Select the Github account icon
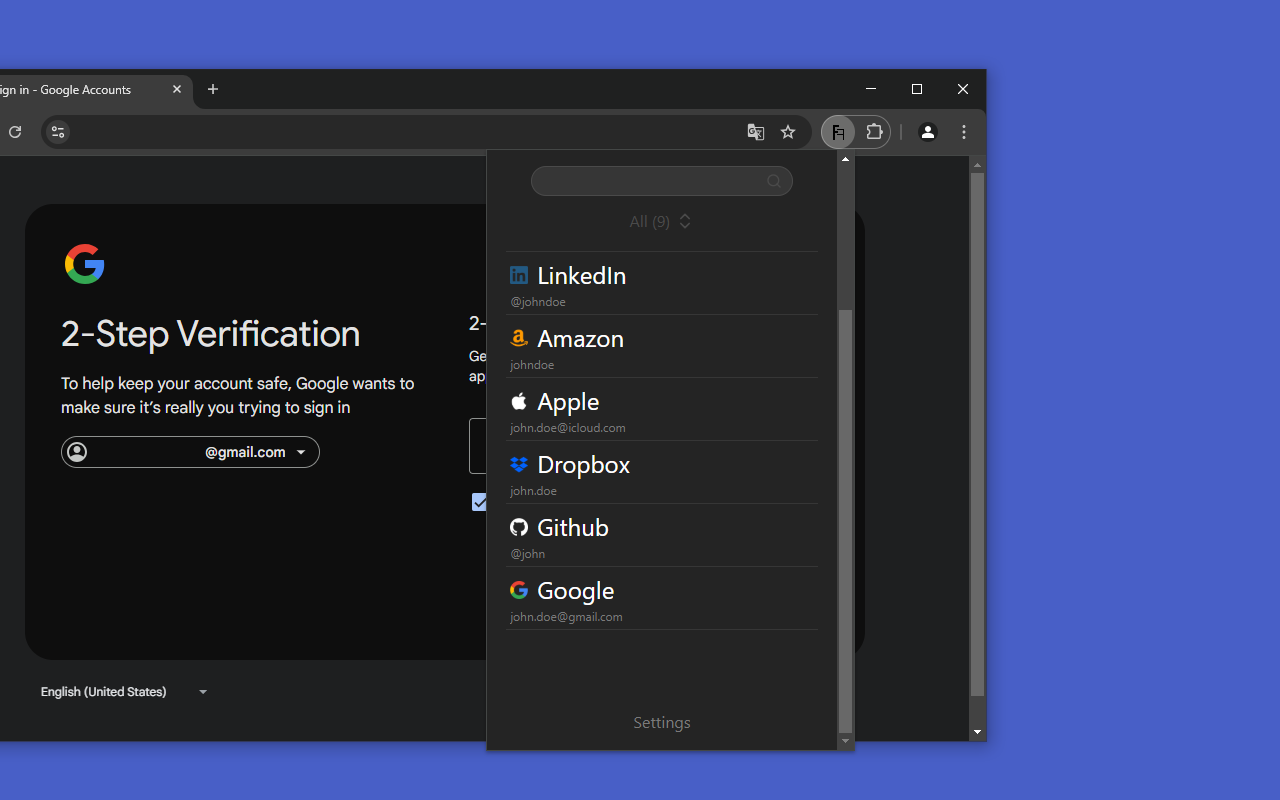Viewport: 1280px width, 800px height. [519, 527]
